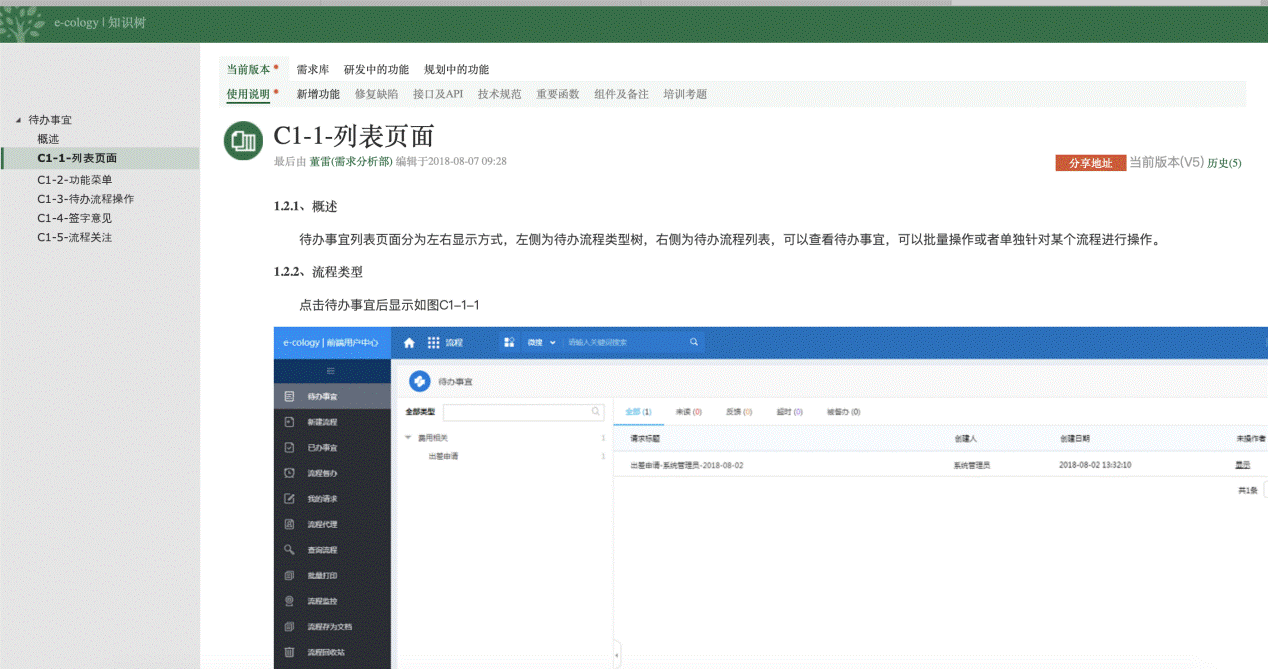Collapse the 费用相关 category arrow
Image resolution: width=1268 pixels, height=669 pixels.
(x=408, y=438)
